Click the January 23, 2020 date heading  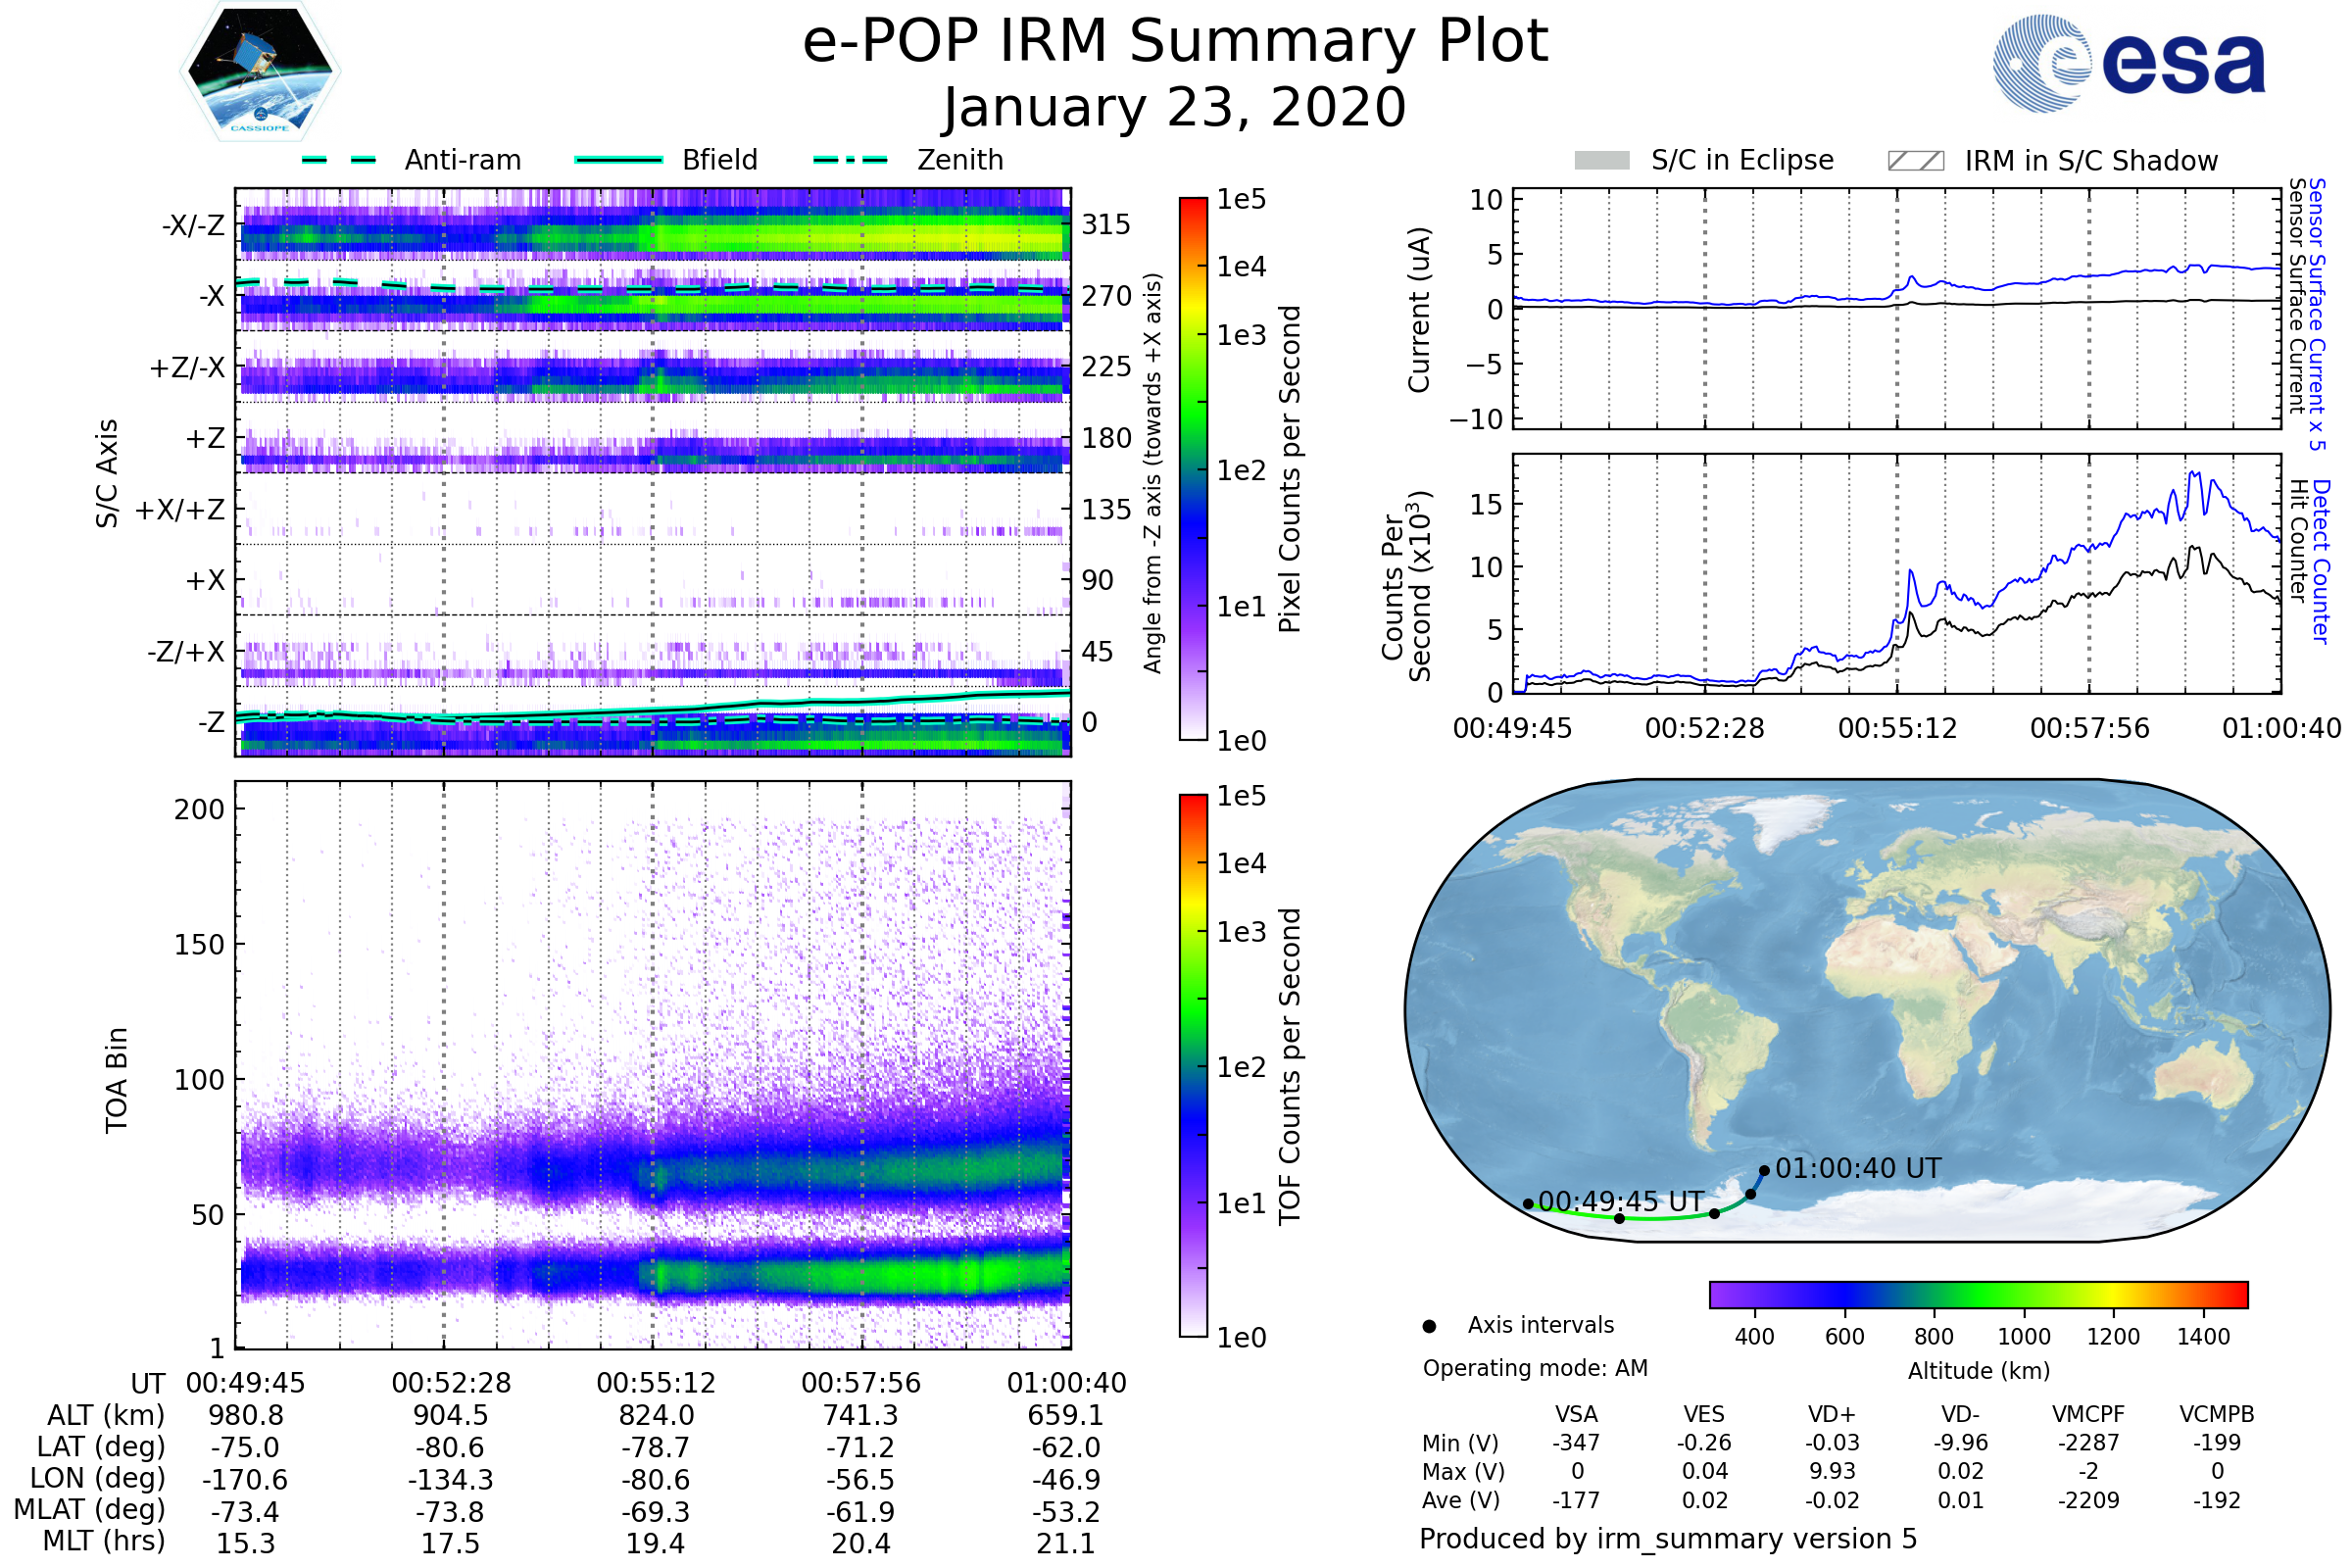(1175, 108)
